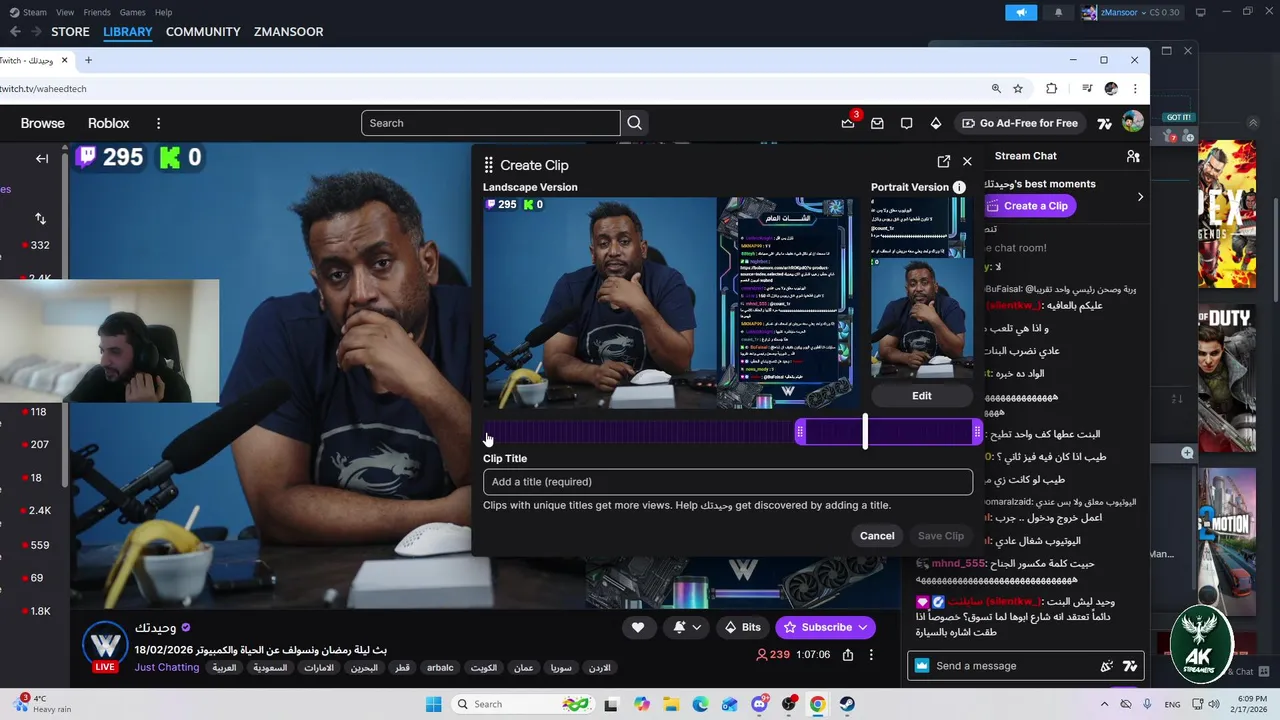Open Twitch more options dots beside Roblox
1280x720 pixels.
(x=158, y=123)
